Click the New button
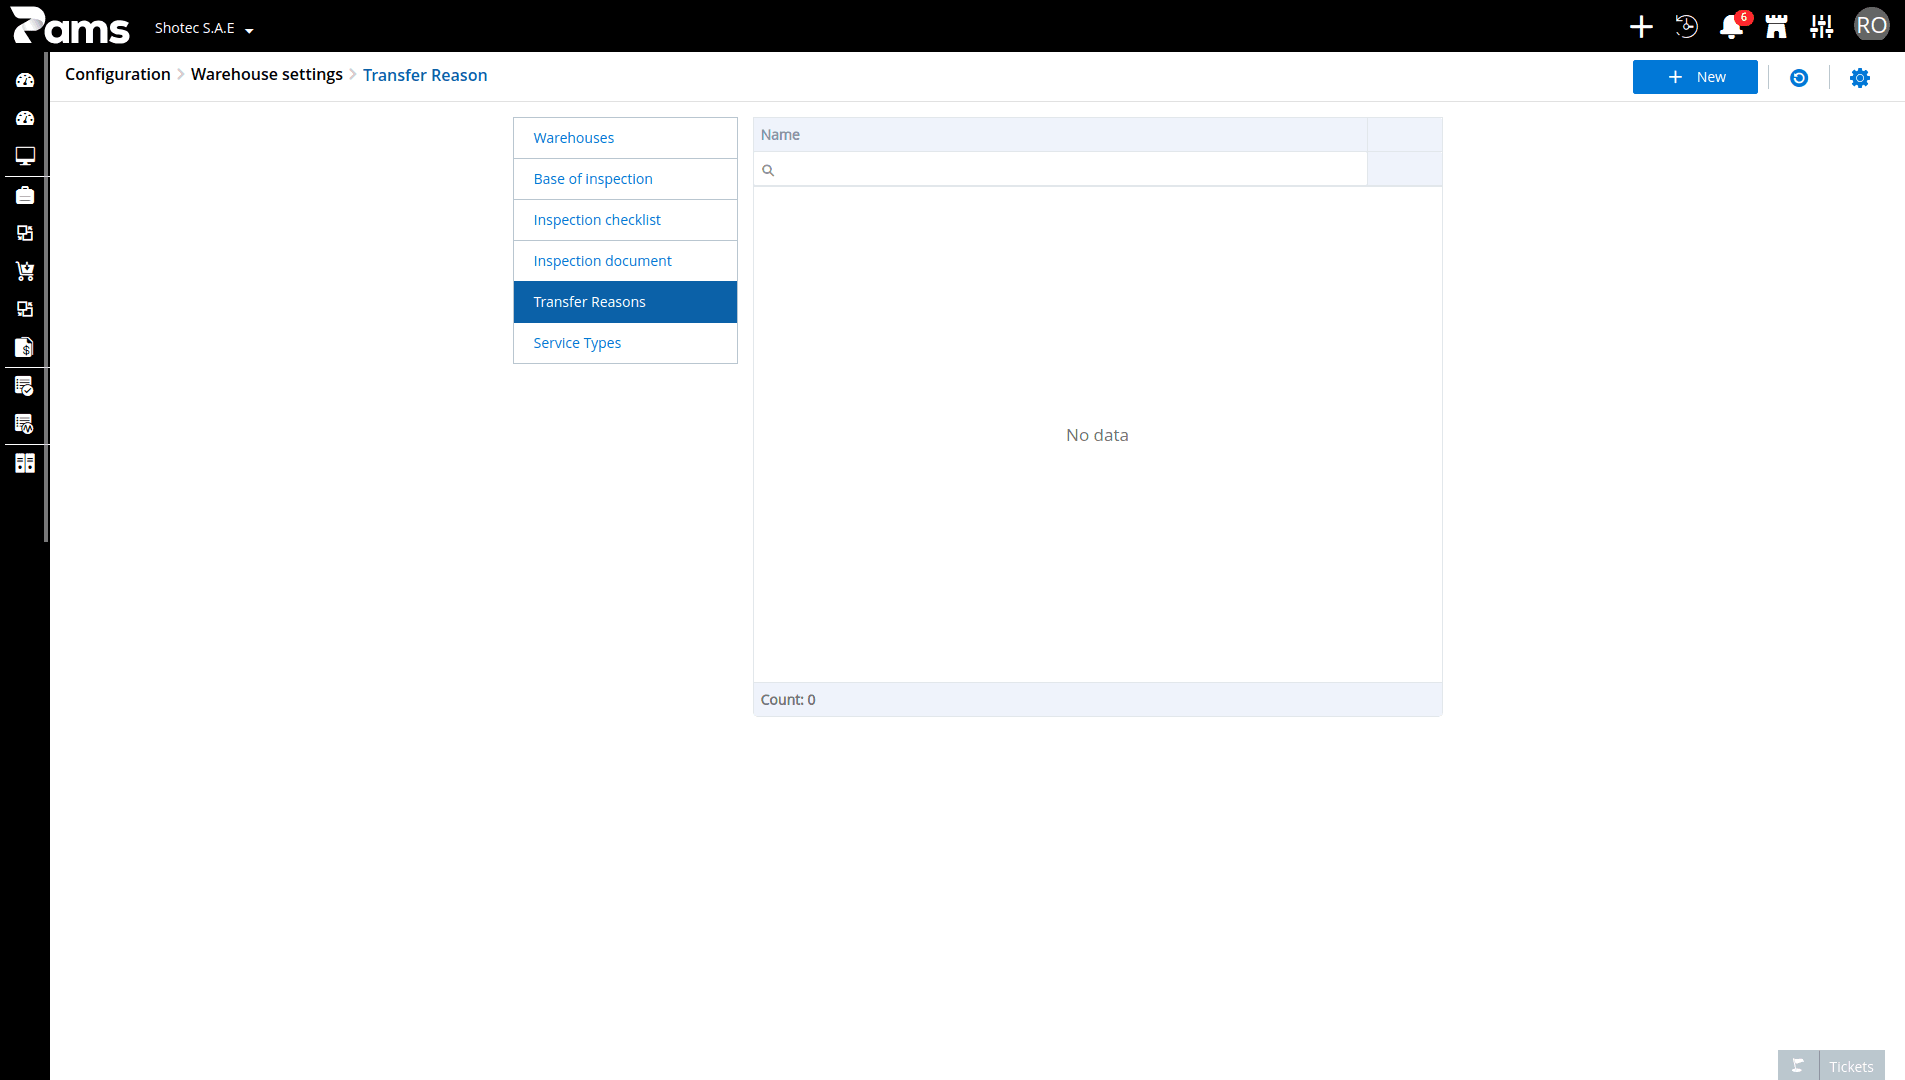The image size is (1905, 1080). (x=1695, y=77)
